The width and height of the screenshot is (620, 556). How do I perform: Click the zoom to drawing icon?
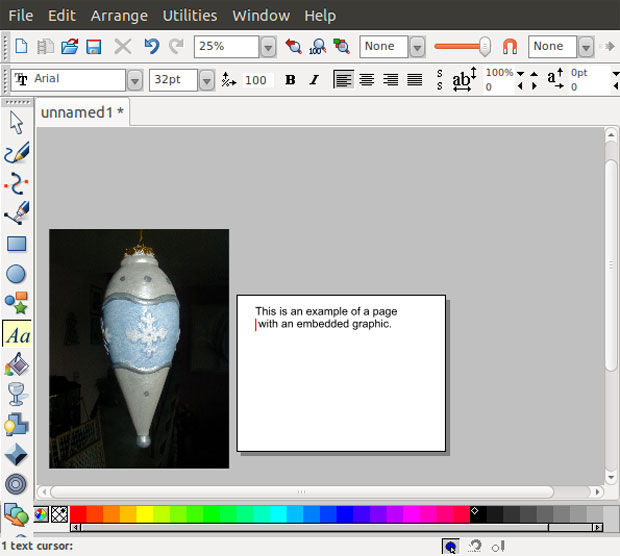(342, 47)
